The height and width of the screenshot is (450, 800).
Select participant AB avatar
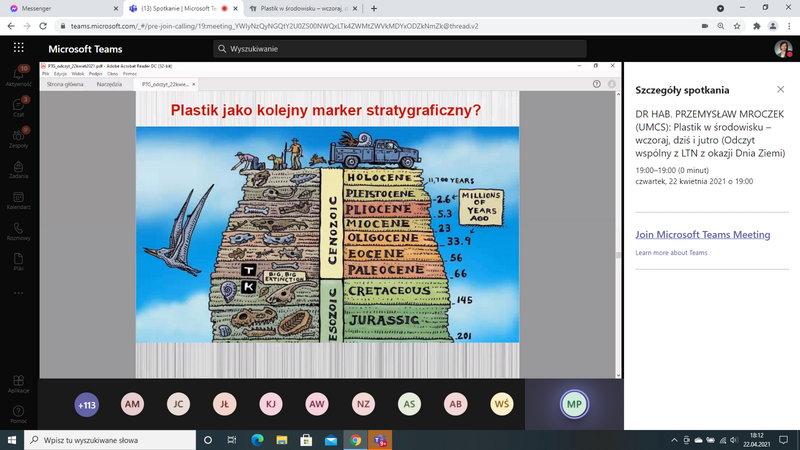[456, 404]
